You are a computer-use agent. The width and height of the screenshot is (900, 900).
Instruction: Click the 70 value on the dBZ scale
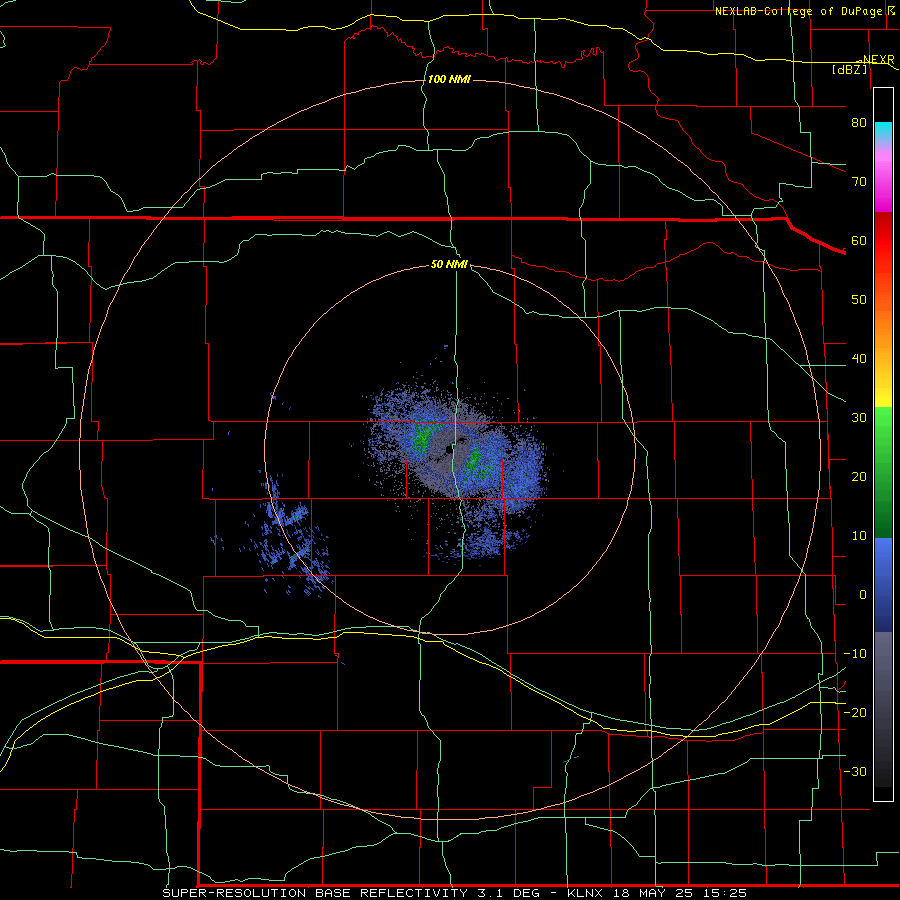pyautogui.click(x=859, y=181)
